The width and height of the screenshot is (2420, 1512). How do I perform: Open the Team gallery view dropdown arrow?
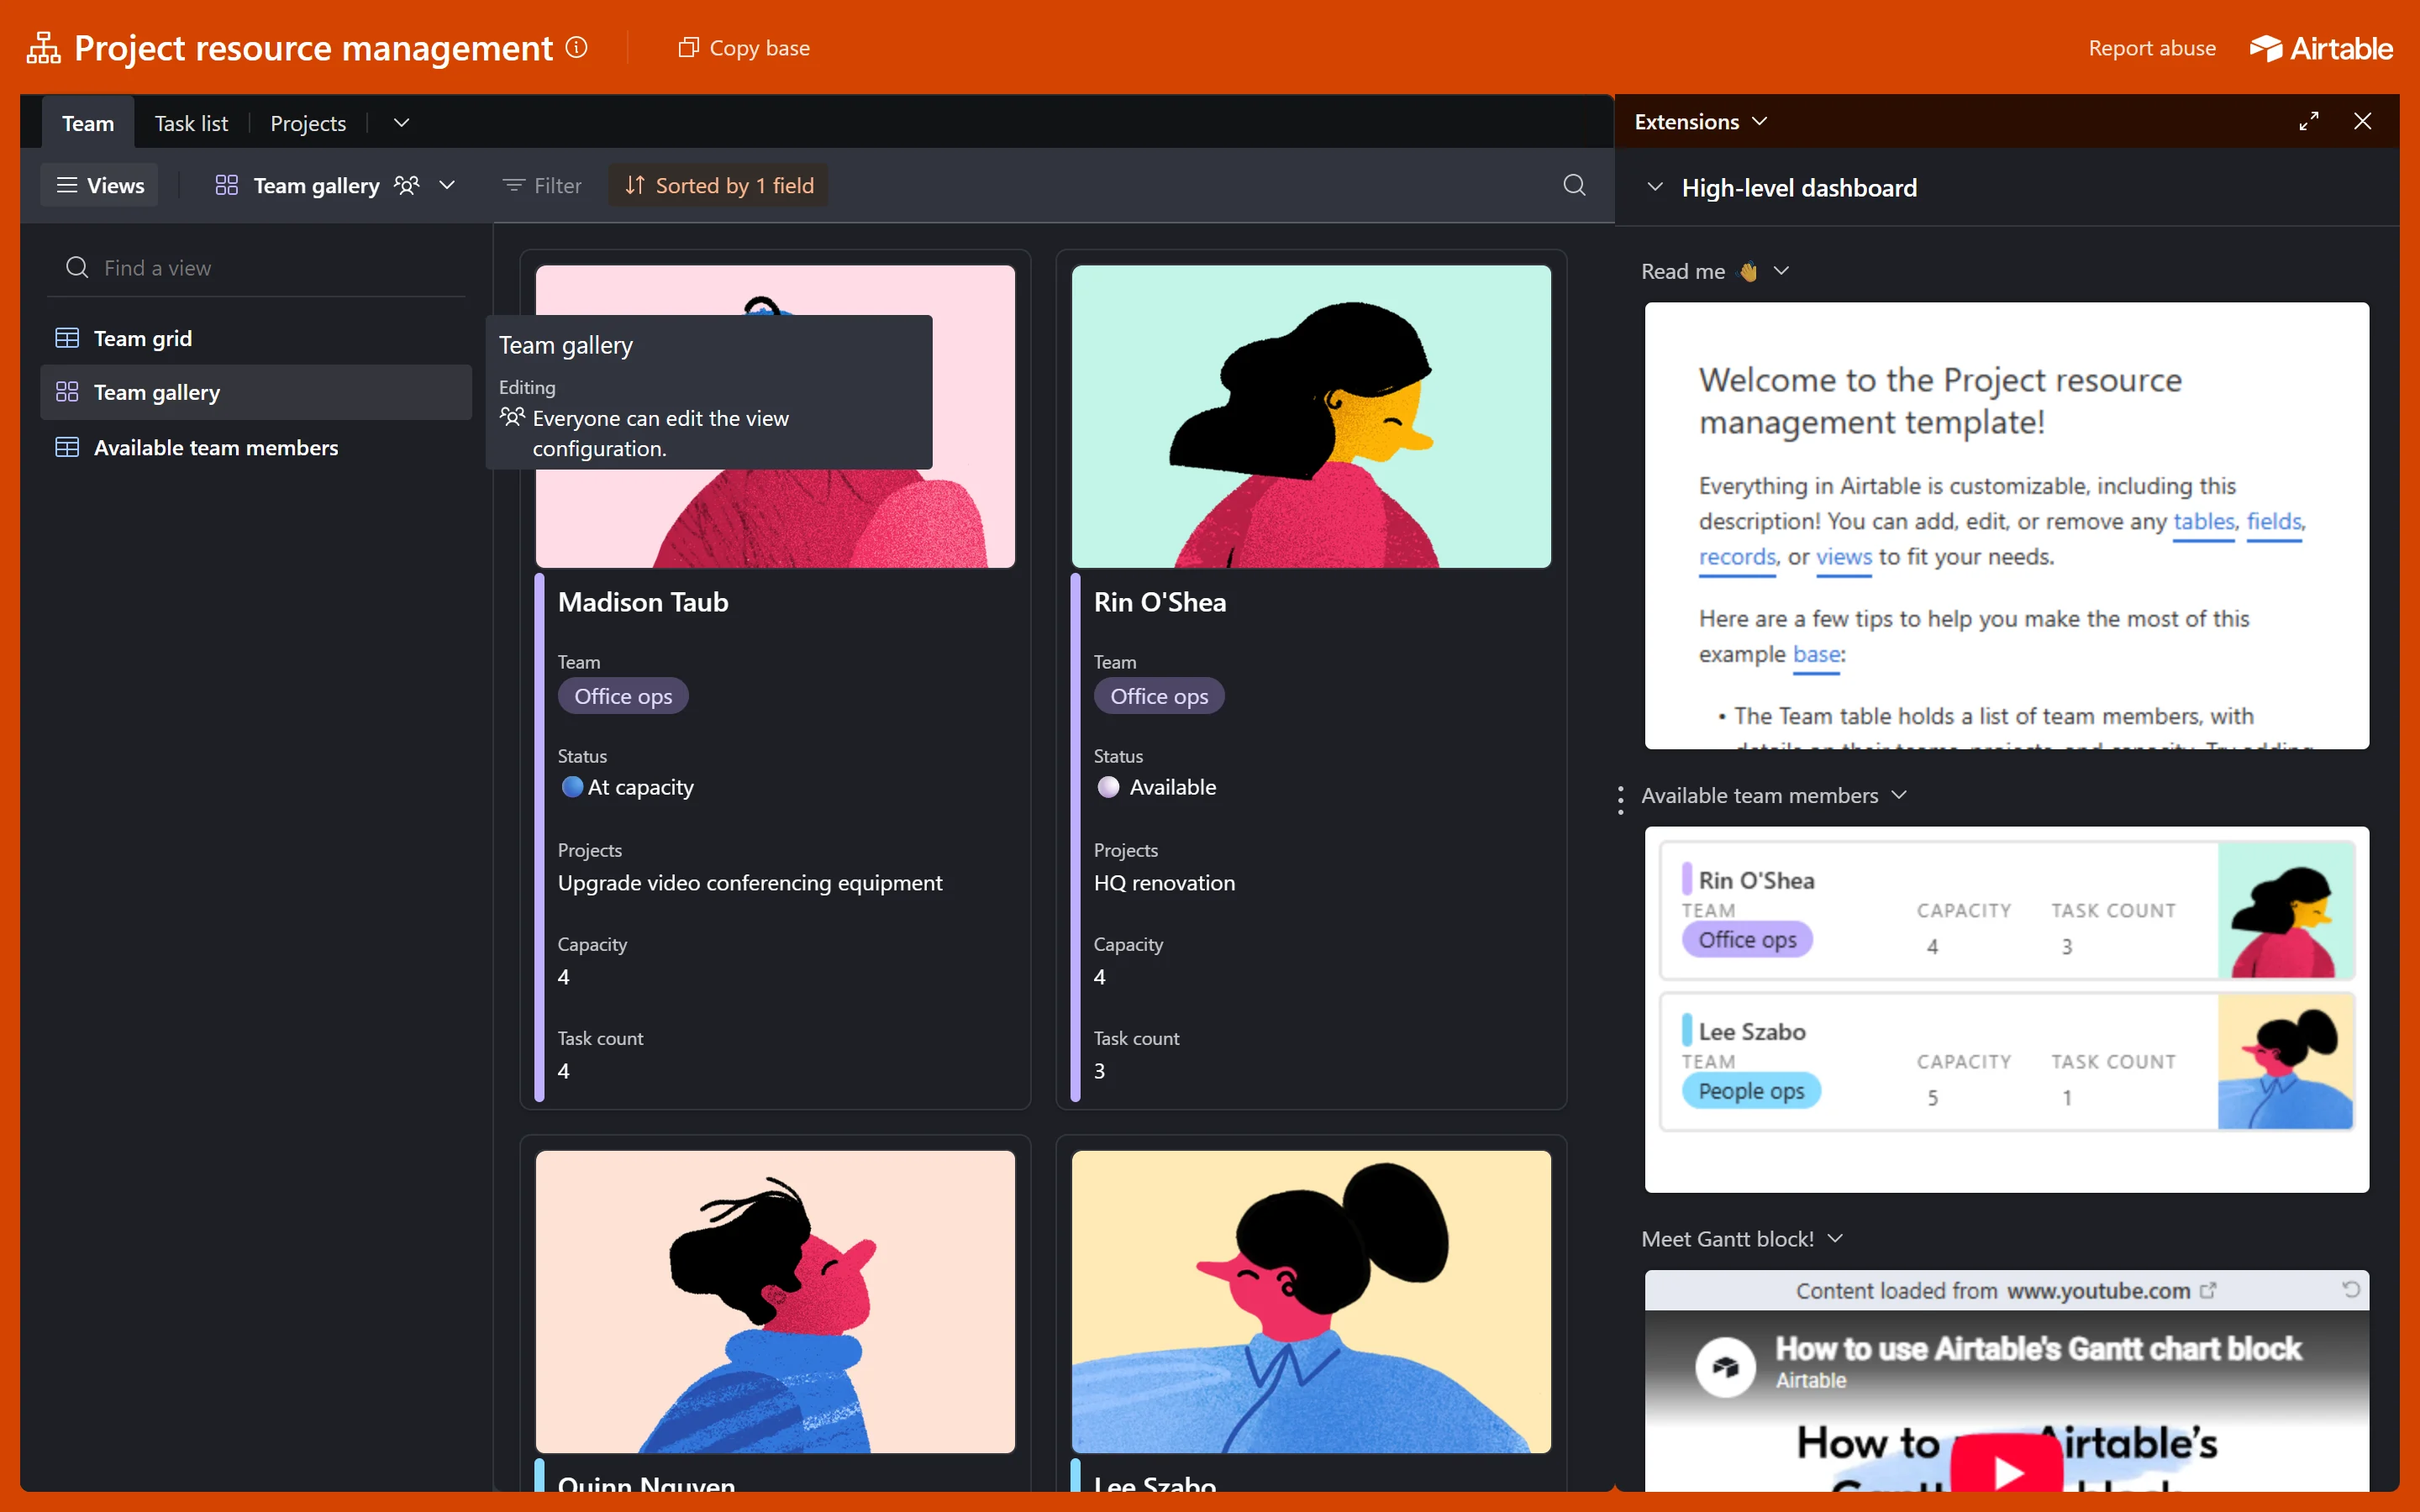coord(447,185)
